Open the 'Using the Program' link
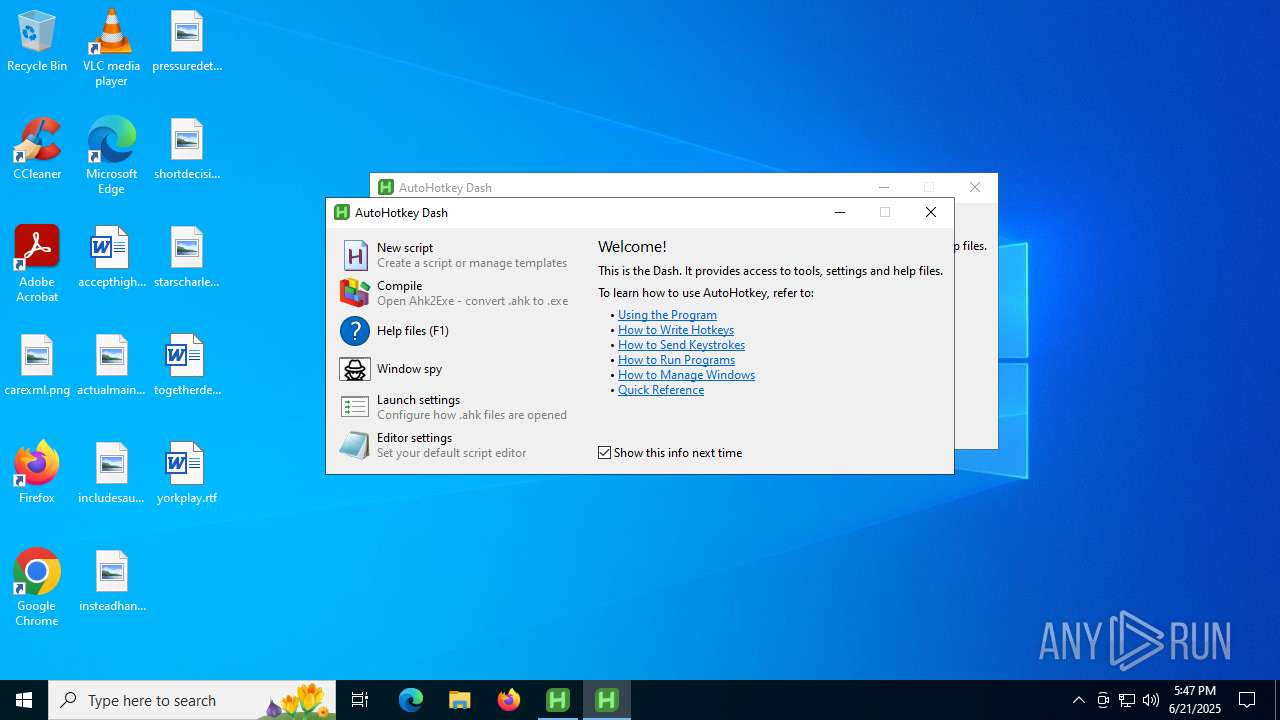 pos(667,315)
